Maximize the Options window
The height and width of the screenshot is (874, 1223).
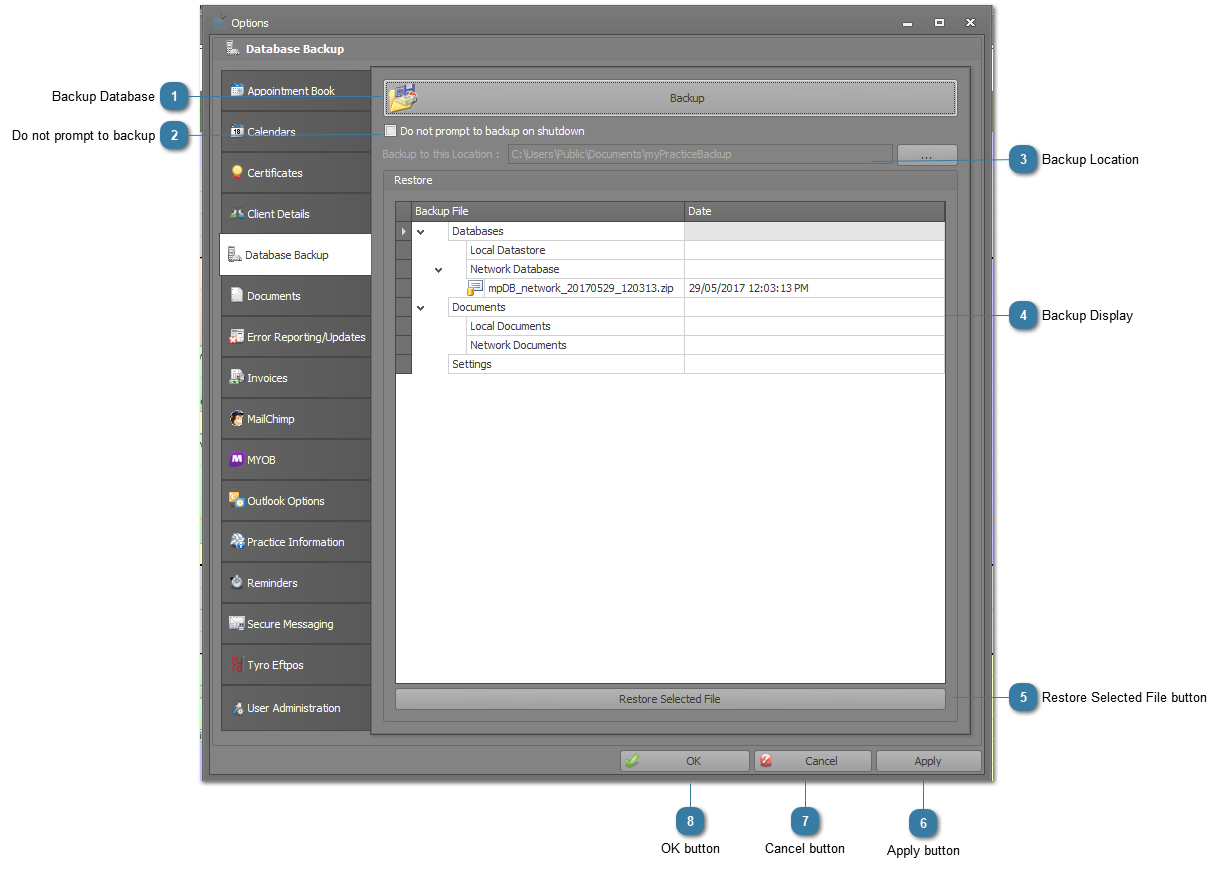point(939,22)
